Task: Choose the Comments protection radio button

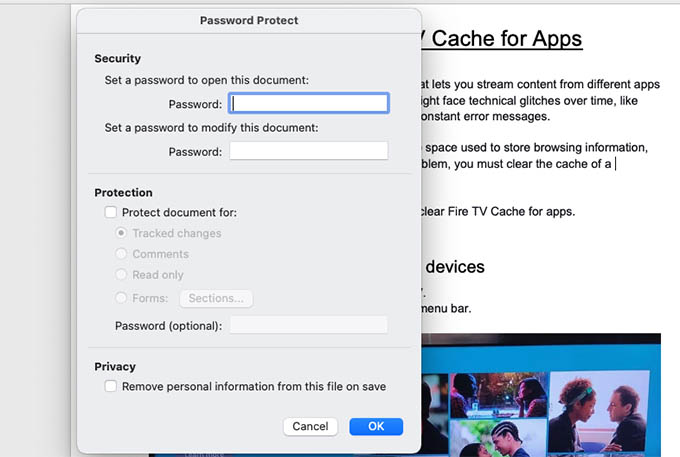Action: (x=121, y=254)
